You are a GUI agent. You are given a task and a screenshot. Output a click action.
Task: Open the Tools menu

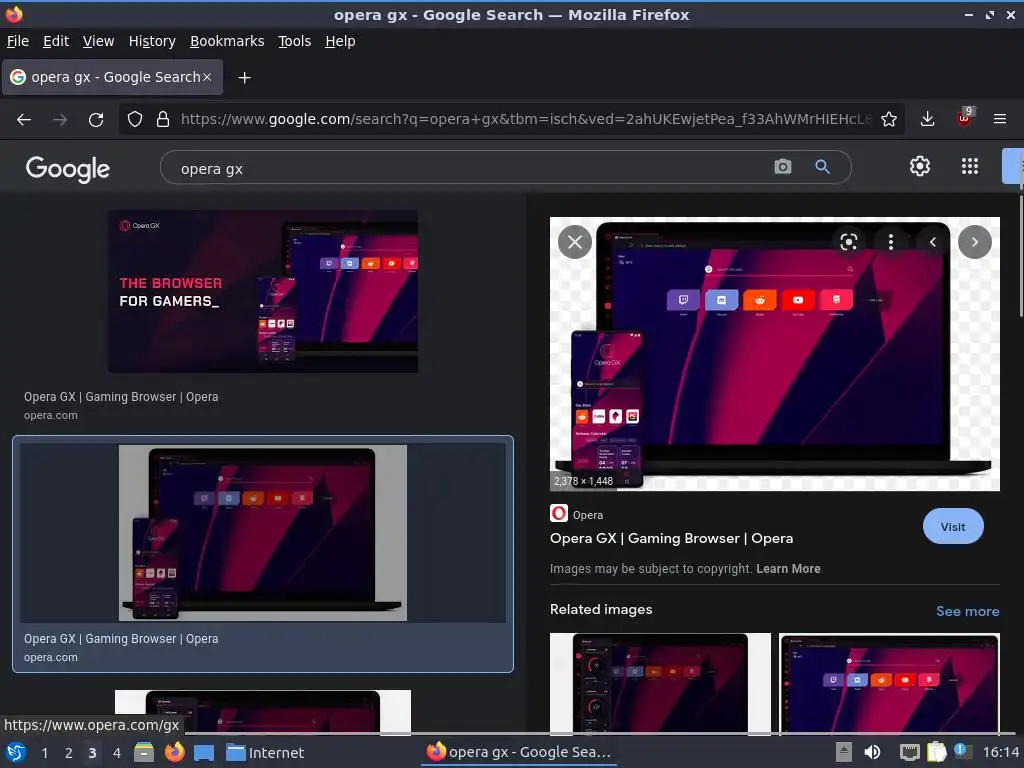tap(294, 41)
